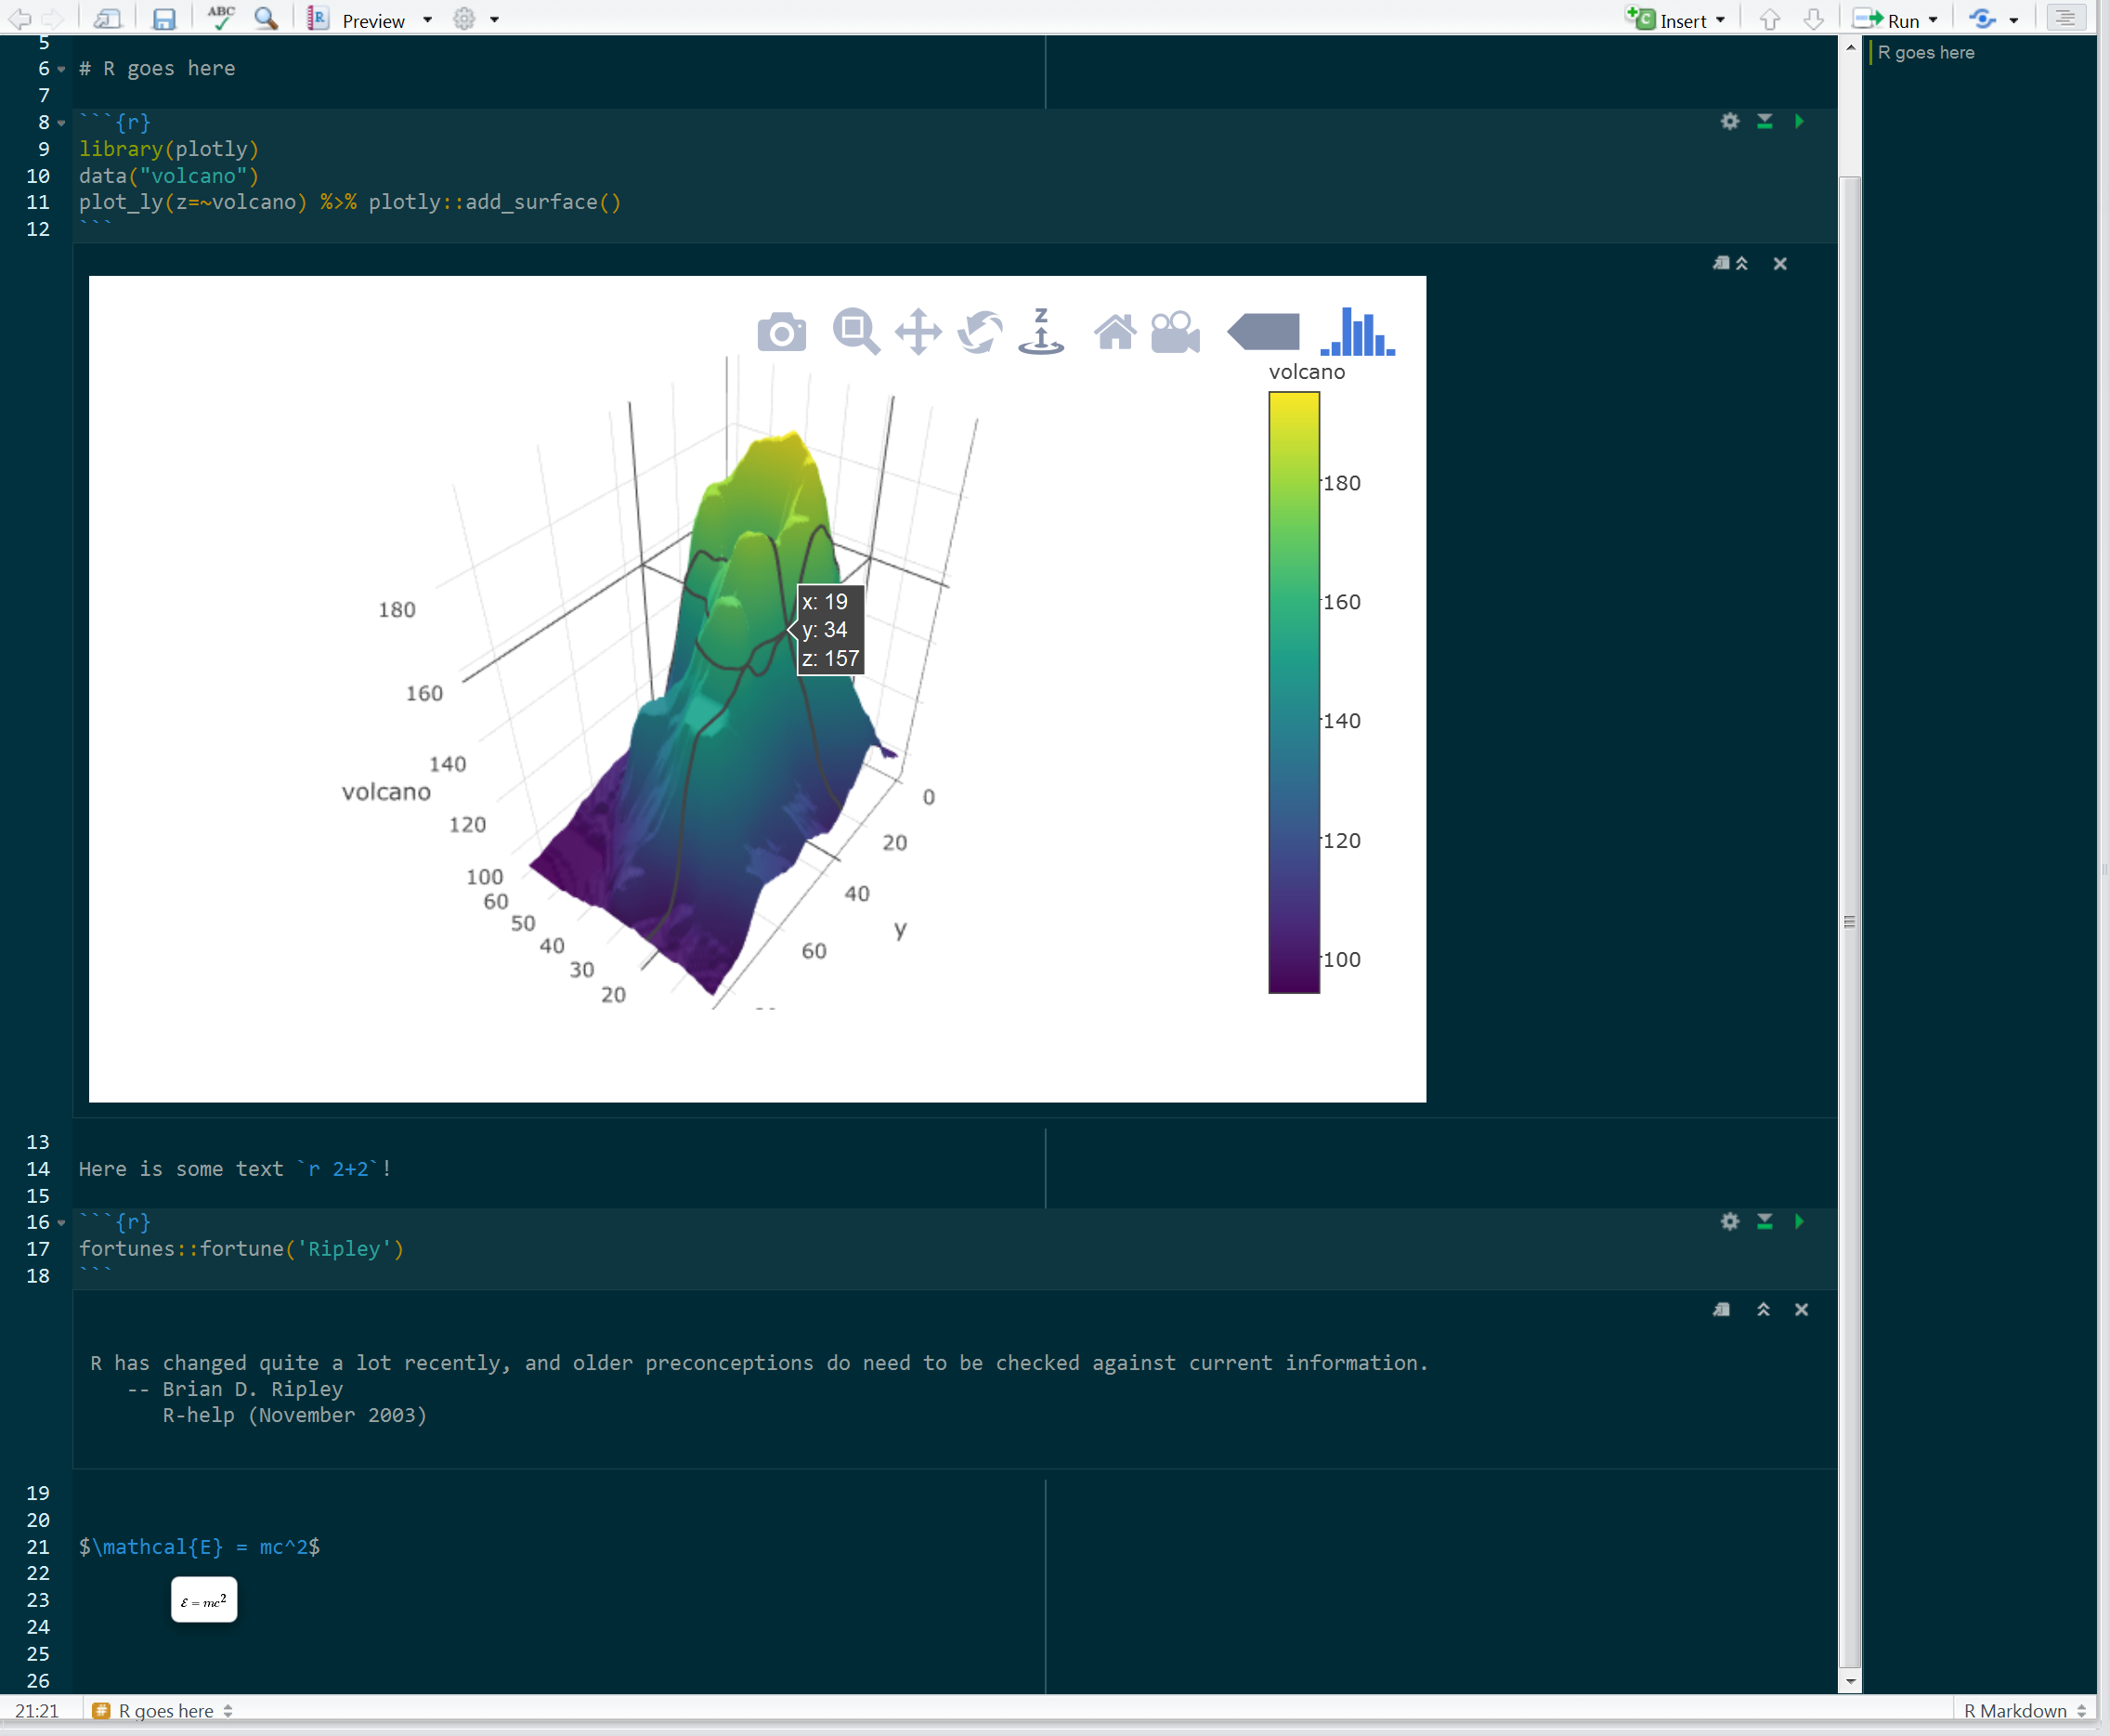Image resolution: width=2110 pixels, height=1736 pixels.
Task: Run spell check (ABC icon)
Action: [x=220, y=18]
